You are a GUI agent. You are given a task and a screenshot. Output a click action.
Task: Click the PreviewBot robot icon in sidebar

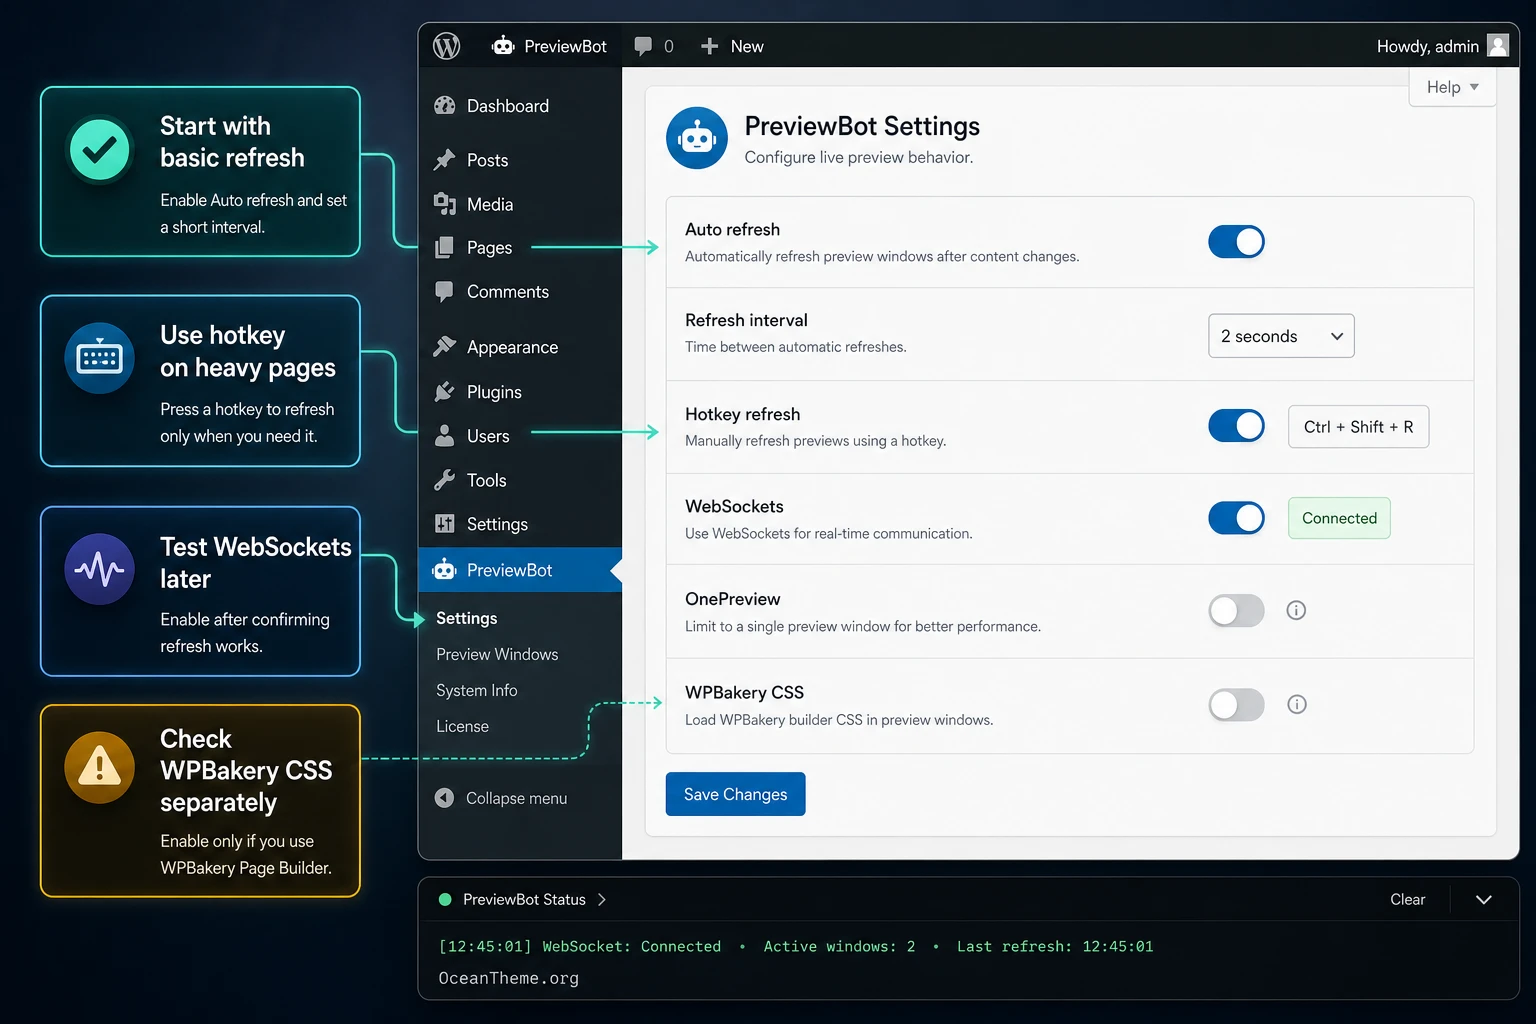[445, 570]
